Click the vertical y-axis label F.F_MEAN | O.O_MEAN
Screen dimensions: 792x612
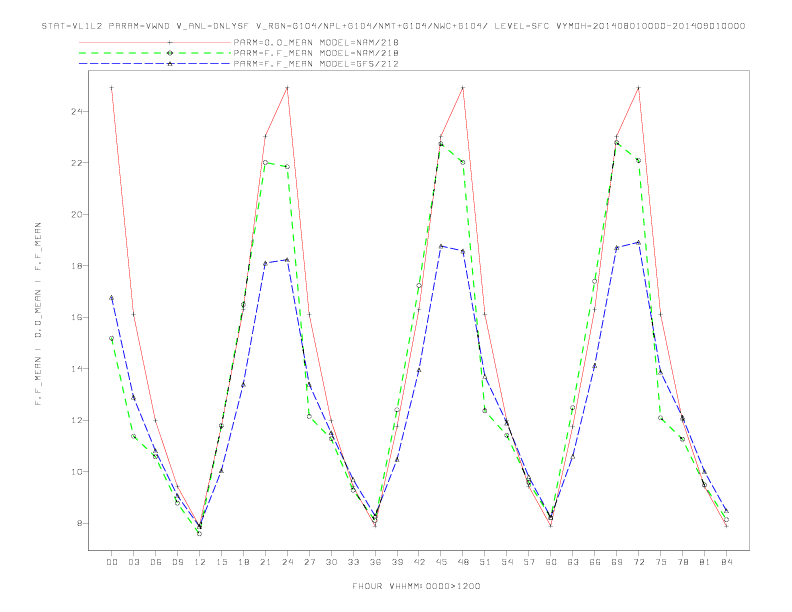pos(38,314)
